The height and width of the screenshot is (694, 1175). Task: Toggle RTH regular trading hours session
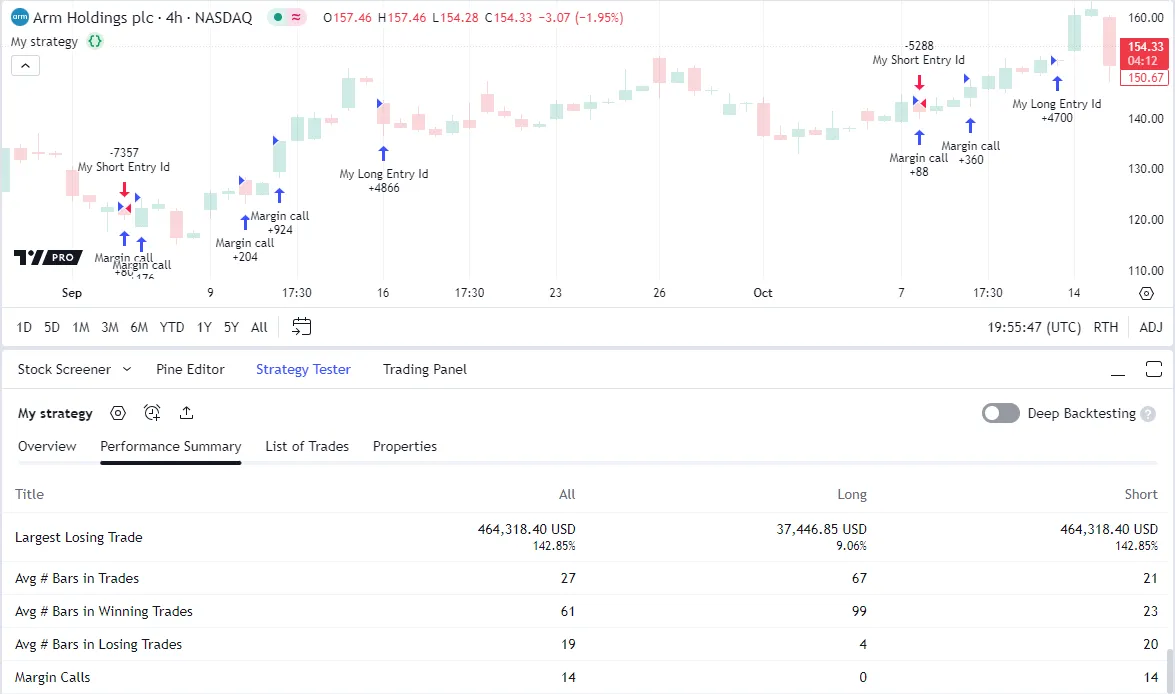click(1106, 327)
